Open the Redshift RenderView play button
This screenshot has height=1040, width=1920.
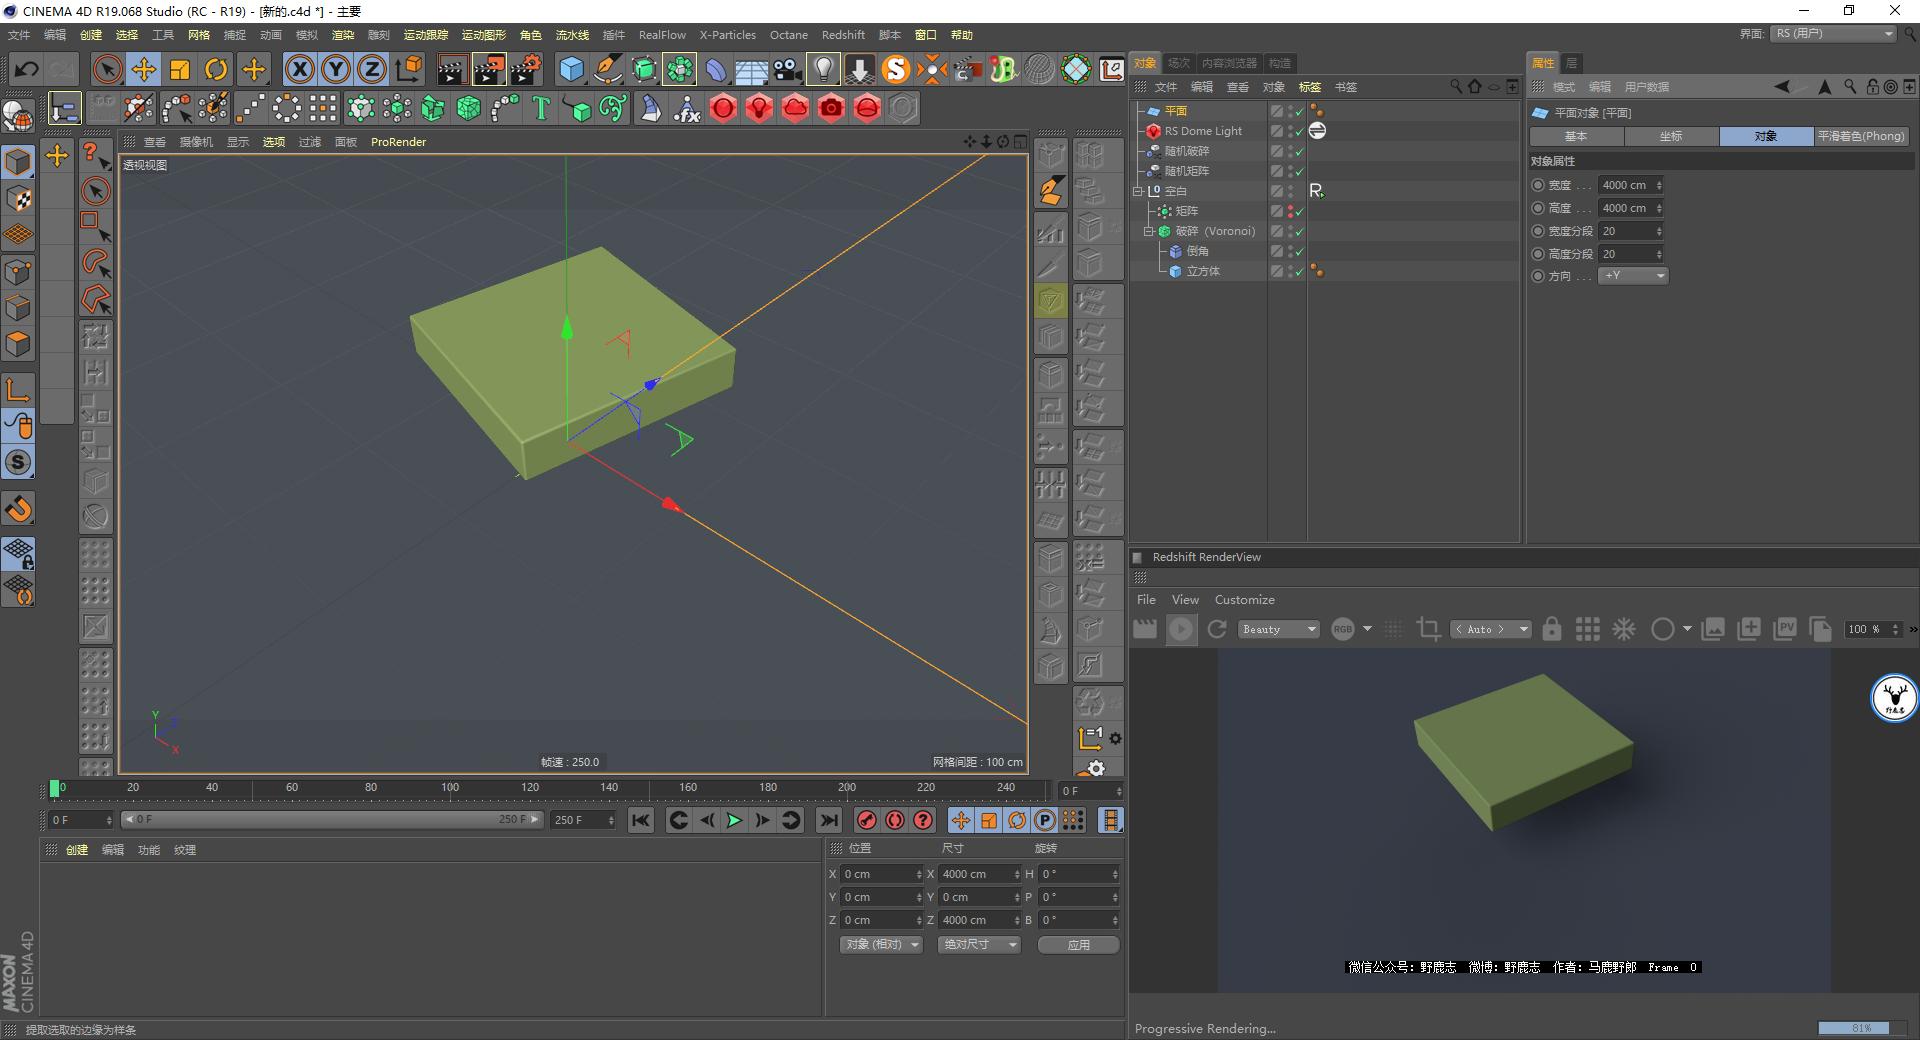pyautogui.click(x=1181, y=629)
